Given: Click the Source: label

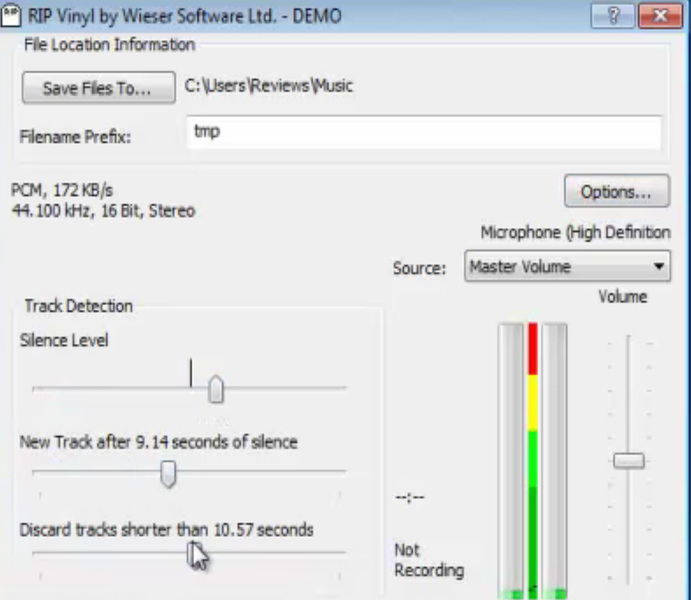Looking at the screenshot, I should click(420, 268).
